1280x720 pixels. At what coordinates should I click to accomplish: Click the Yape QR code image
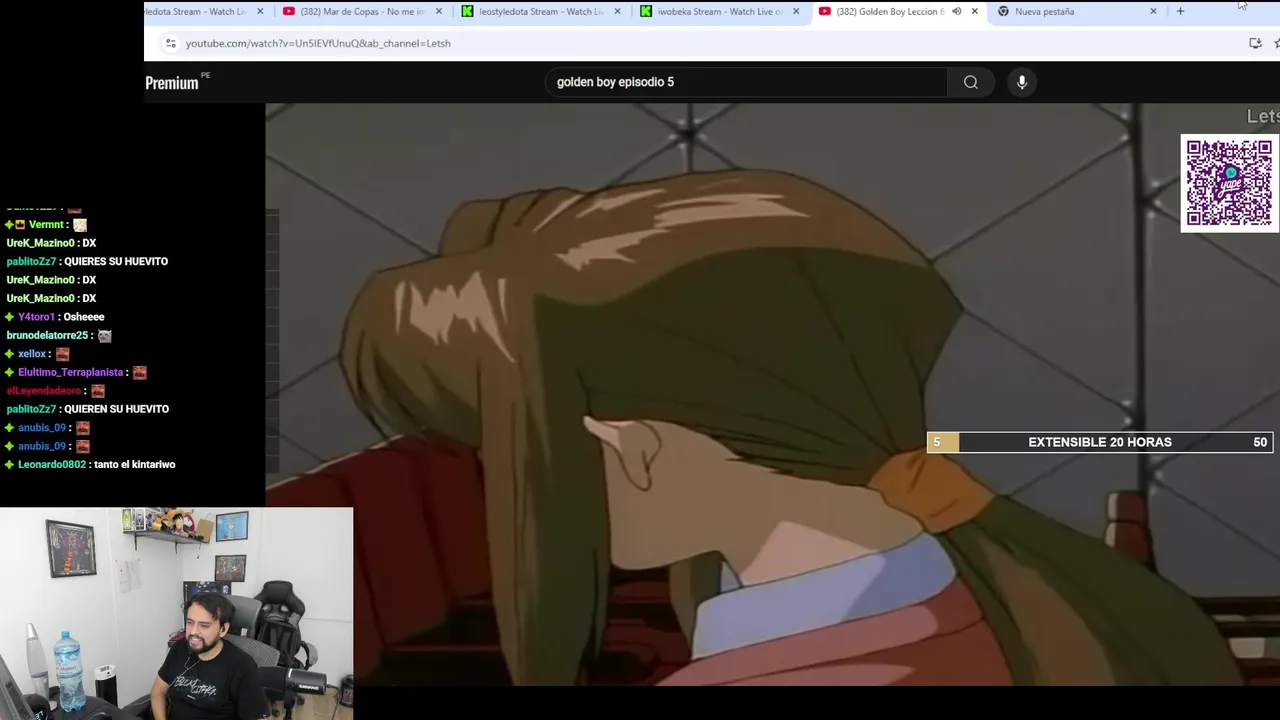(x=1229, y=184)
